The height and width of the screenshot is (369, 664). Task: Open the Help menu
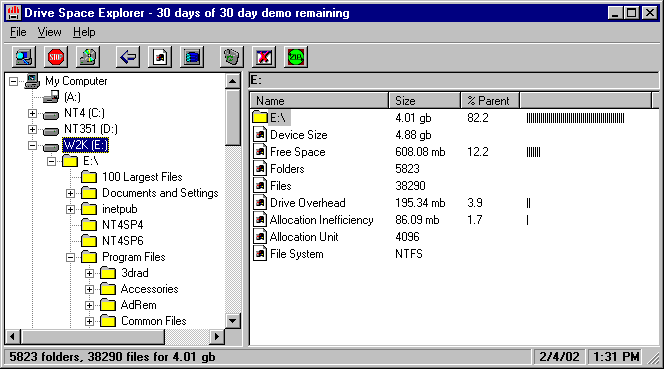pyautogui.click(x=84, y=32)
